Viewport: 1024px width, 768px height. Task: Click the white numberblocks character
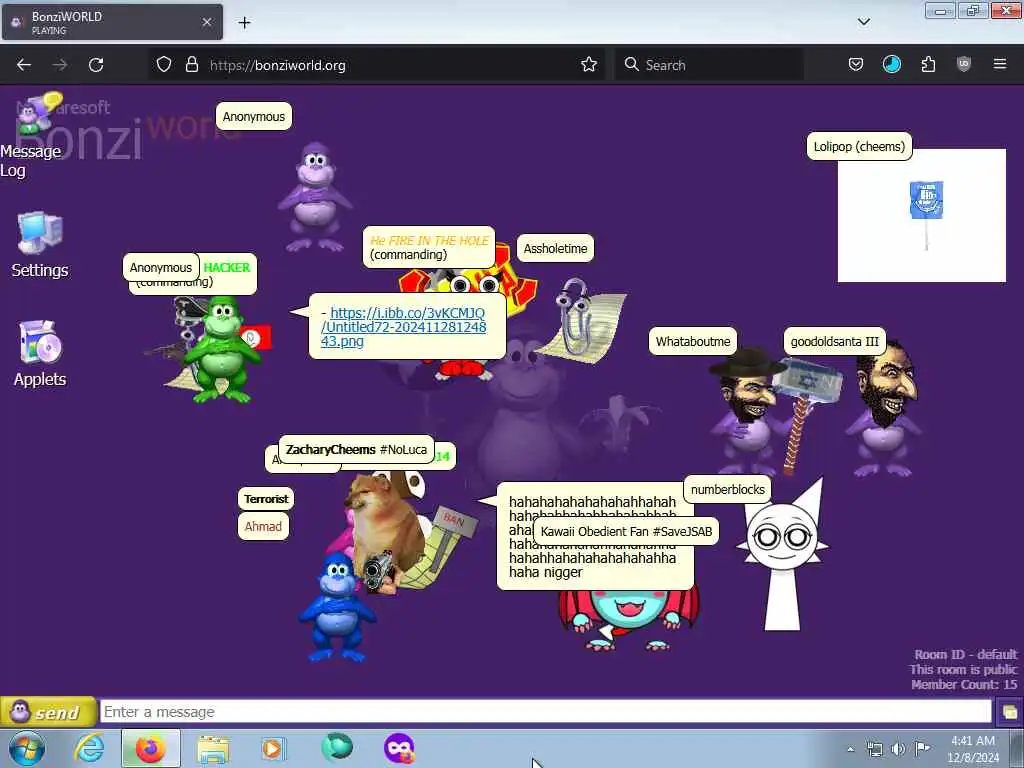click(782, 555)
